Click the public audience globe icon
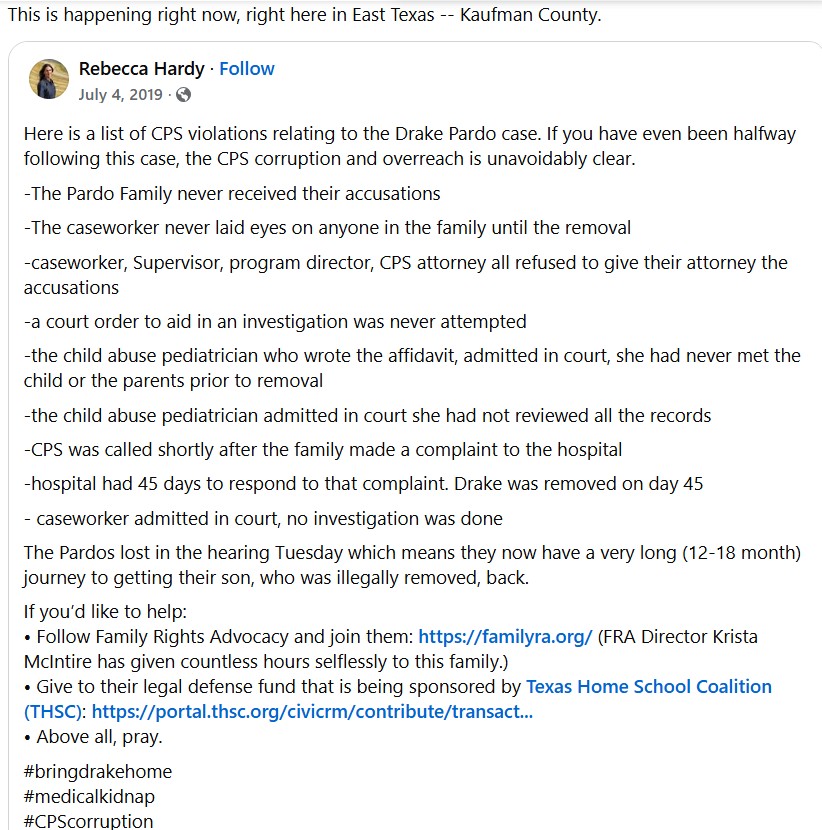This screenshot has width=822, height=830. pos(183,95)
